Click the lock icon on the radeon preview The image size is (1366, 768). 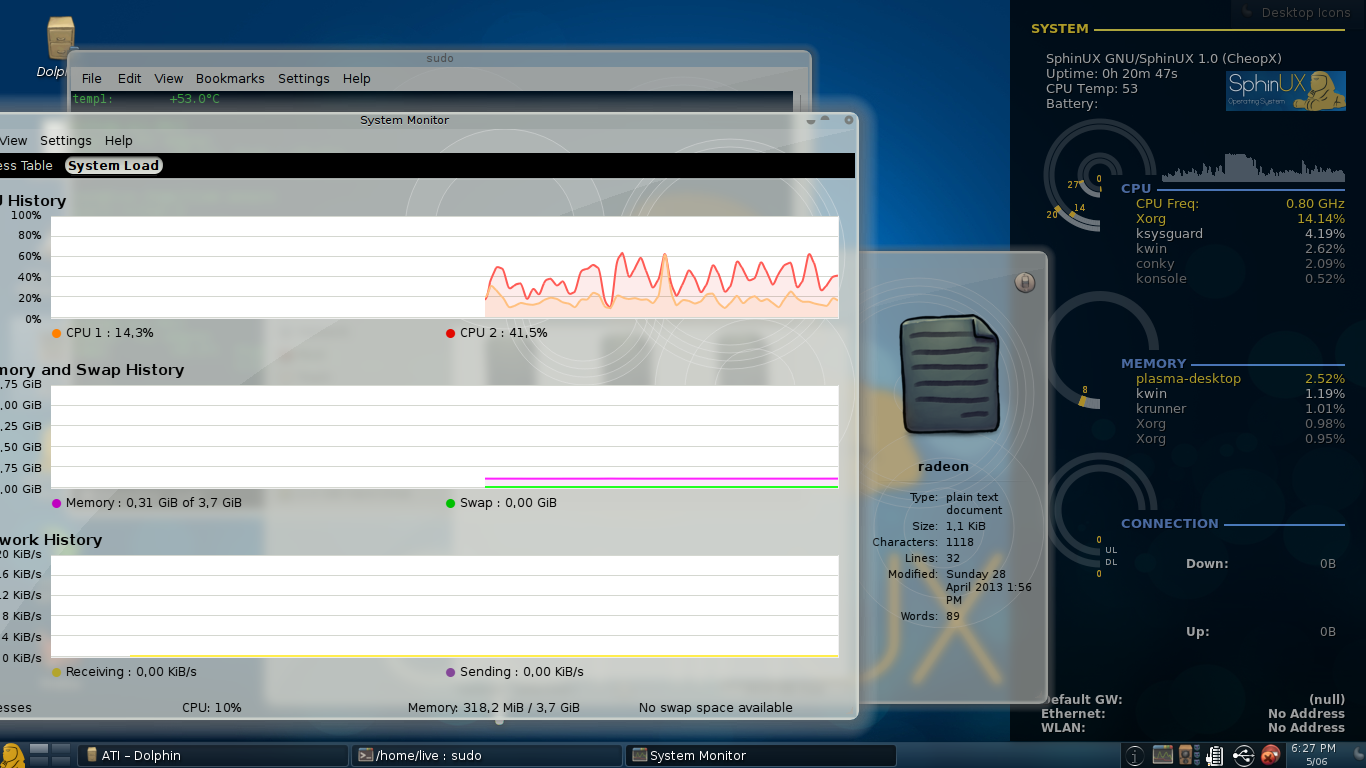[x=1024, y=283]
